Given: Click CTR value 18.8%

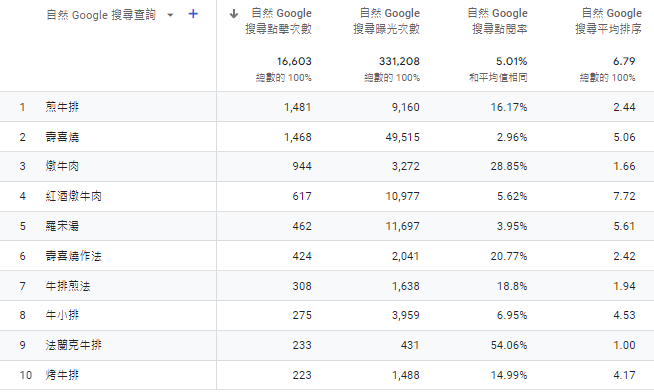Looking at the screenshot, I should point(512,286).
